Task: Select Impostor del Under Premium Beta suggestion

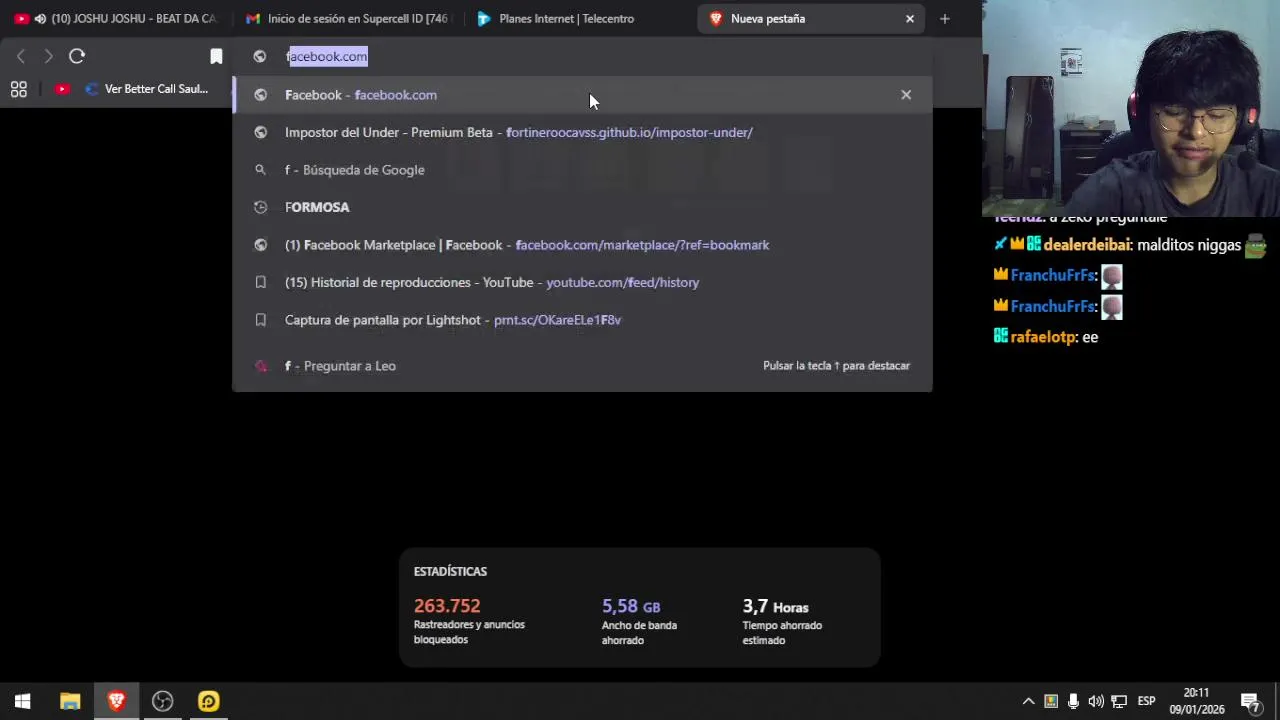Action: coord(582,132)
